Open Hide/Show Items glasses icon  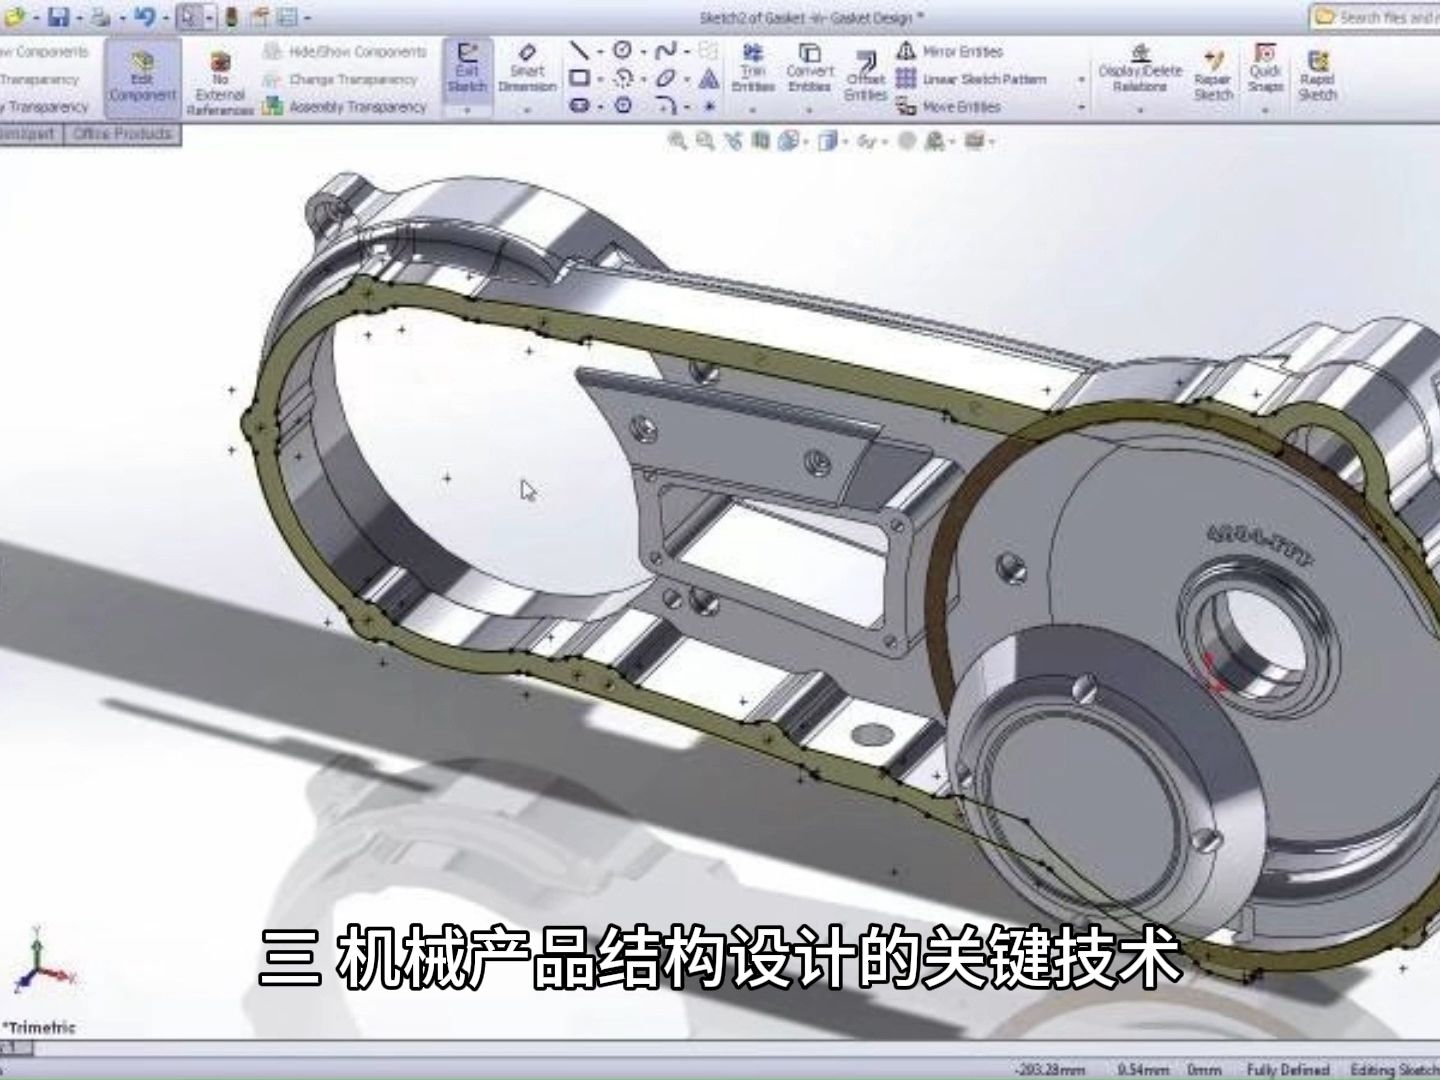(868, 142)
